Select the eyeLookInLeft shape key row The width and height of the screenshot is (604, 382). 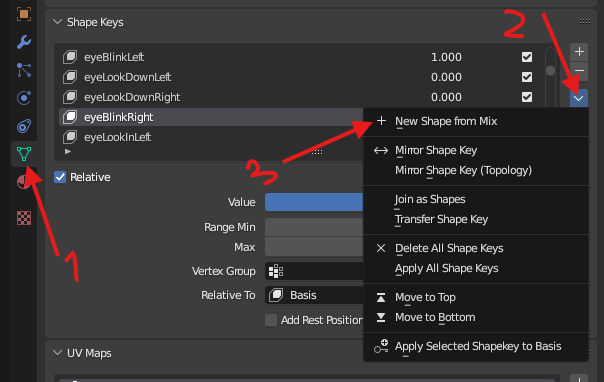click(x=211, y=137)
